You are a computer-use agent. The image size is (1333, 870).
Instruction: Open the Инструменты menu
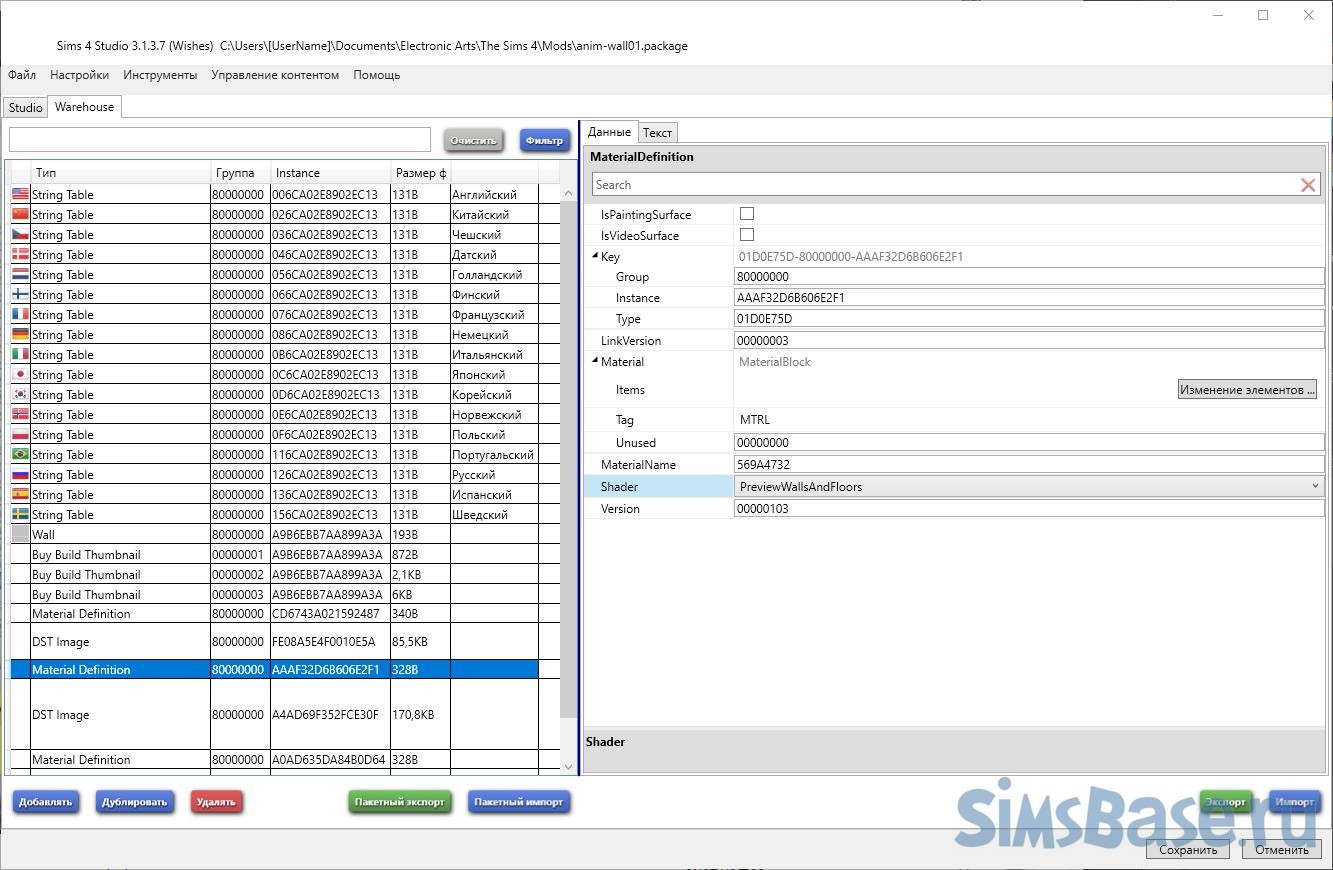tap(160, 75)
